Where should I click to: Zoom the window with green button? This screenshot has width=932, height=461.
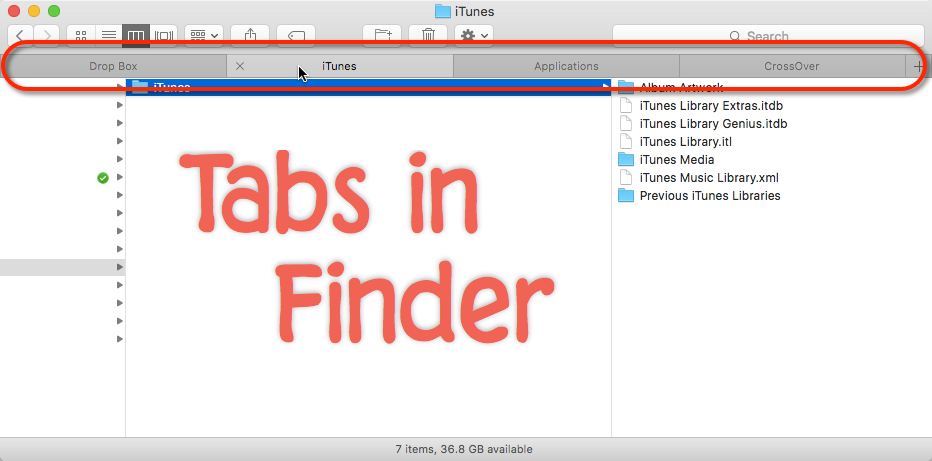coord(53,11)
